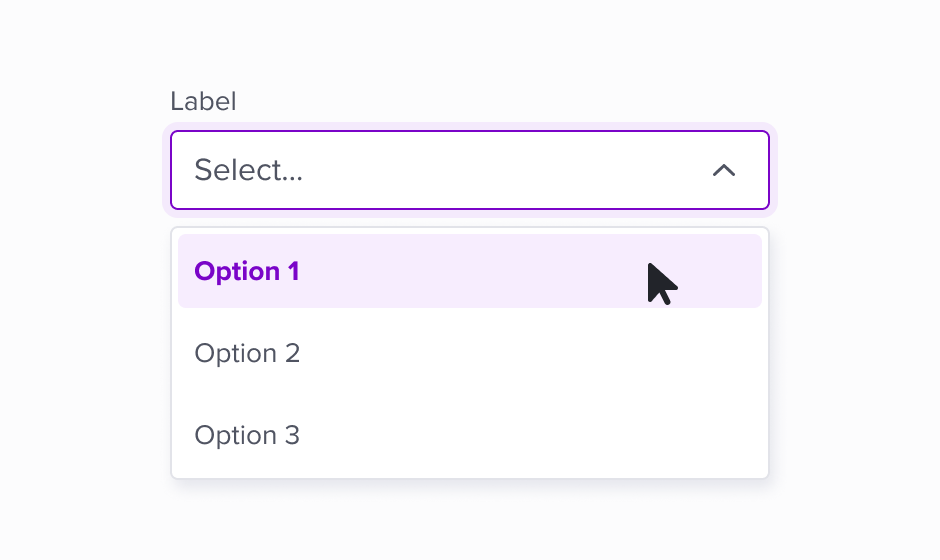Click the highlighted Option 1 row
This screenshot has height=560, width=940.
pyautogui.click(x=469, y=271)
